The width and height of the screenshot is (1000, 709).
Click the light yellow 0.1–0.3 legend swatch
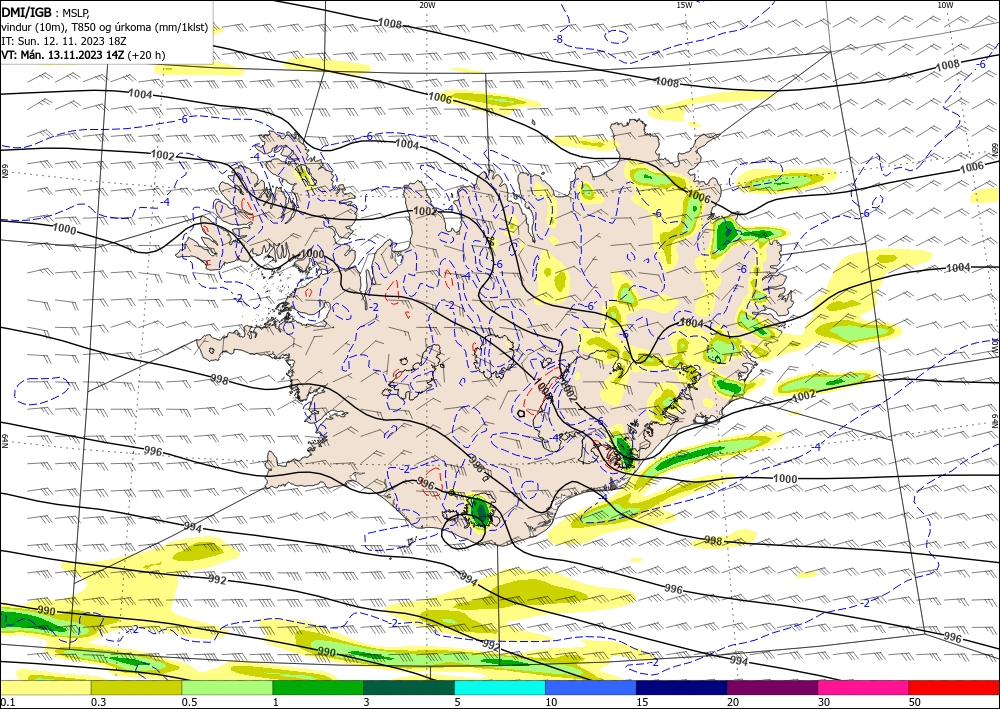[45, 687]
